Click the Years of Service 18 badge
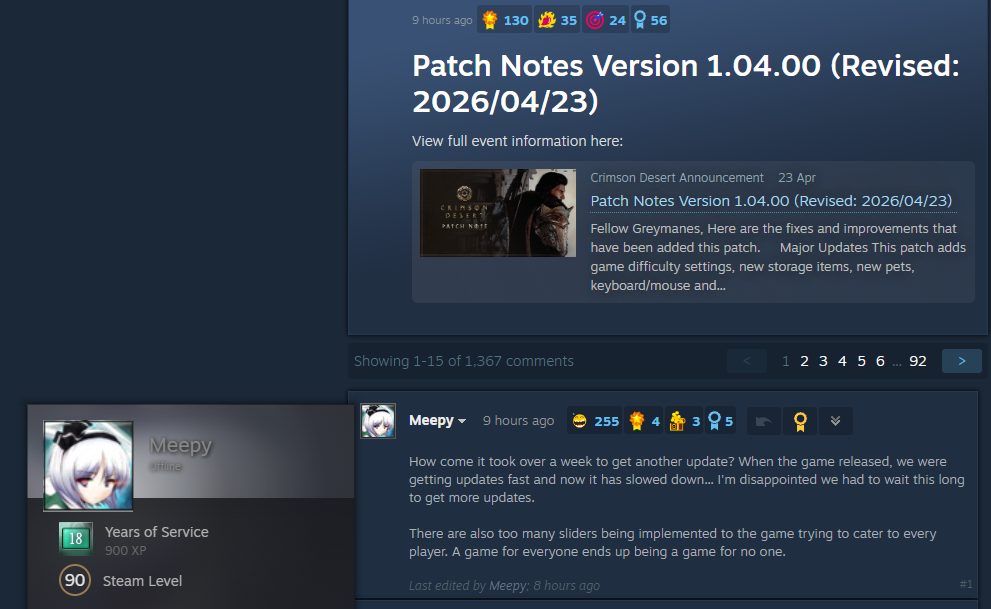Viewport: 991px width, 609px height. [x=76, y=538]
